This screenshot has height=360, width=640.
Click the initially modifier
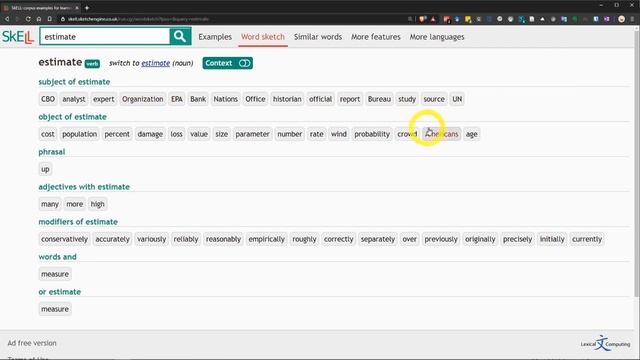(552, 239)
